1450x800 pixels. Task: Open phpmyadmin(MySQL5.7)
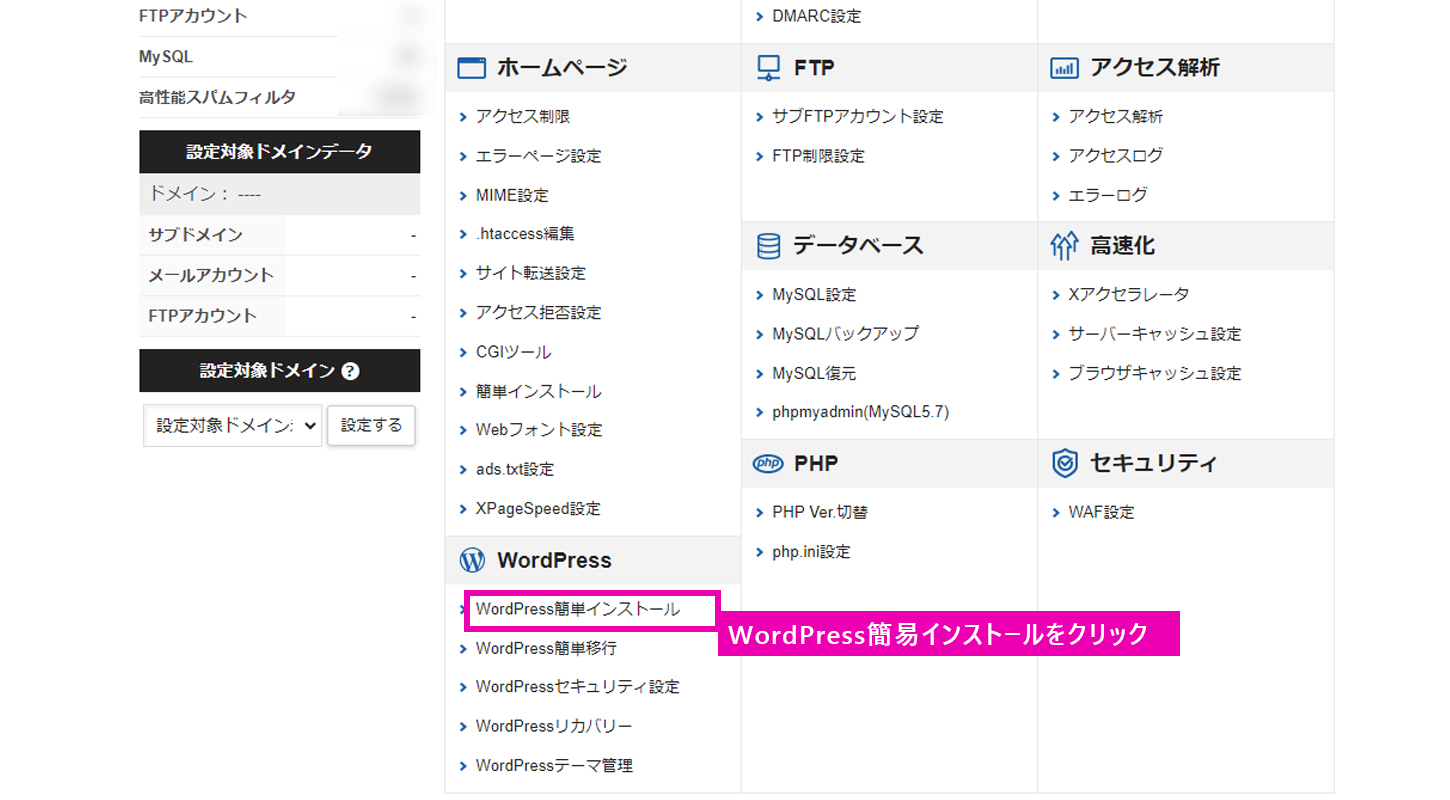(x=860, y=412)
